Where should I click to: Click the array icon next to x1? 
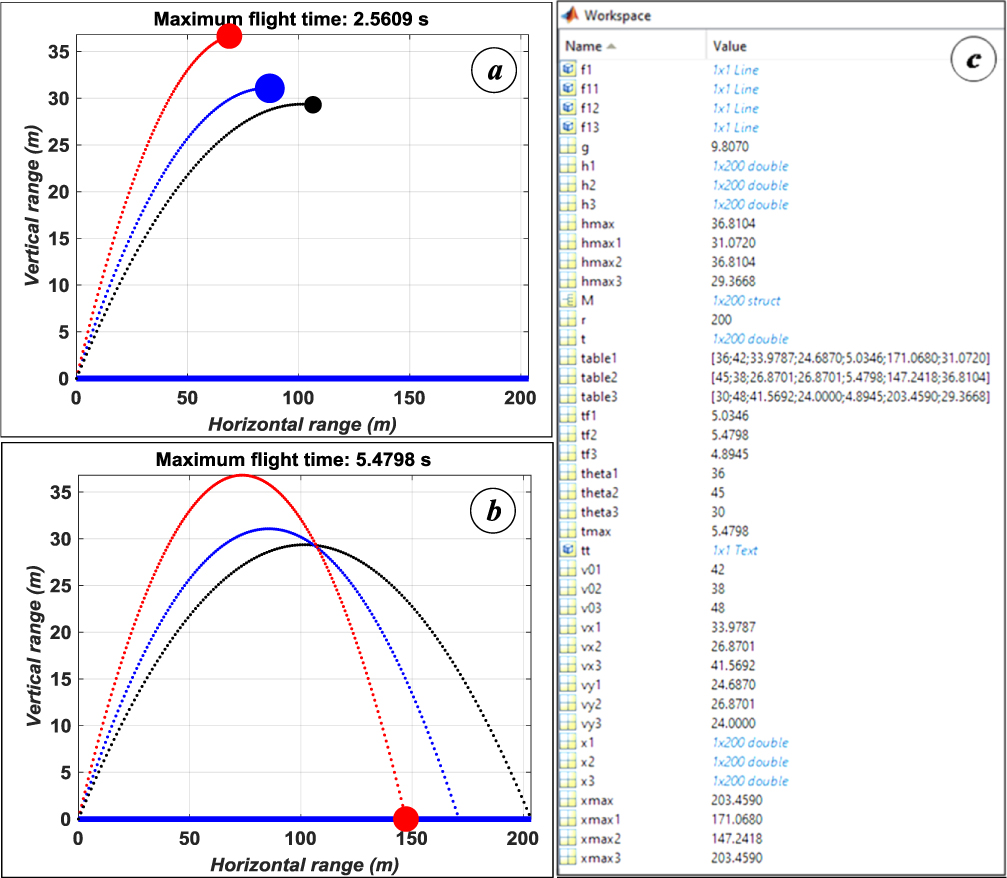568,742
